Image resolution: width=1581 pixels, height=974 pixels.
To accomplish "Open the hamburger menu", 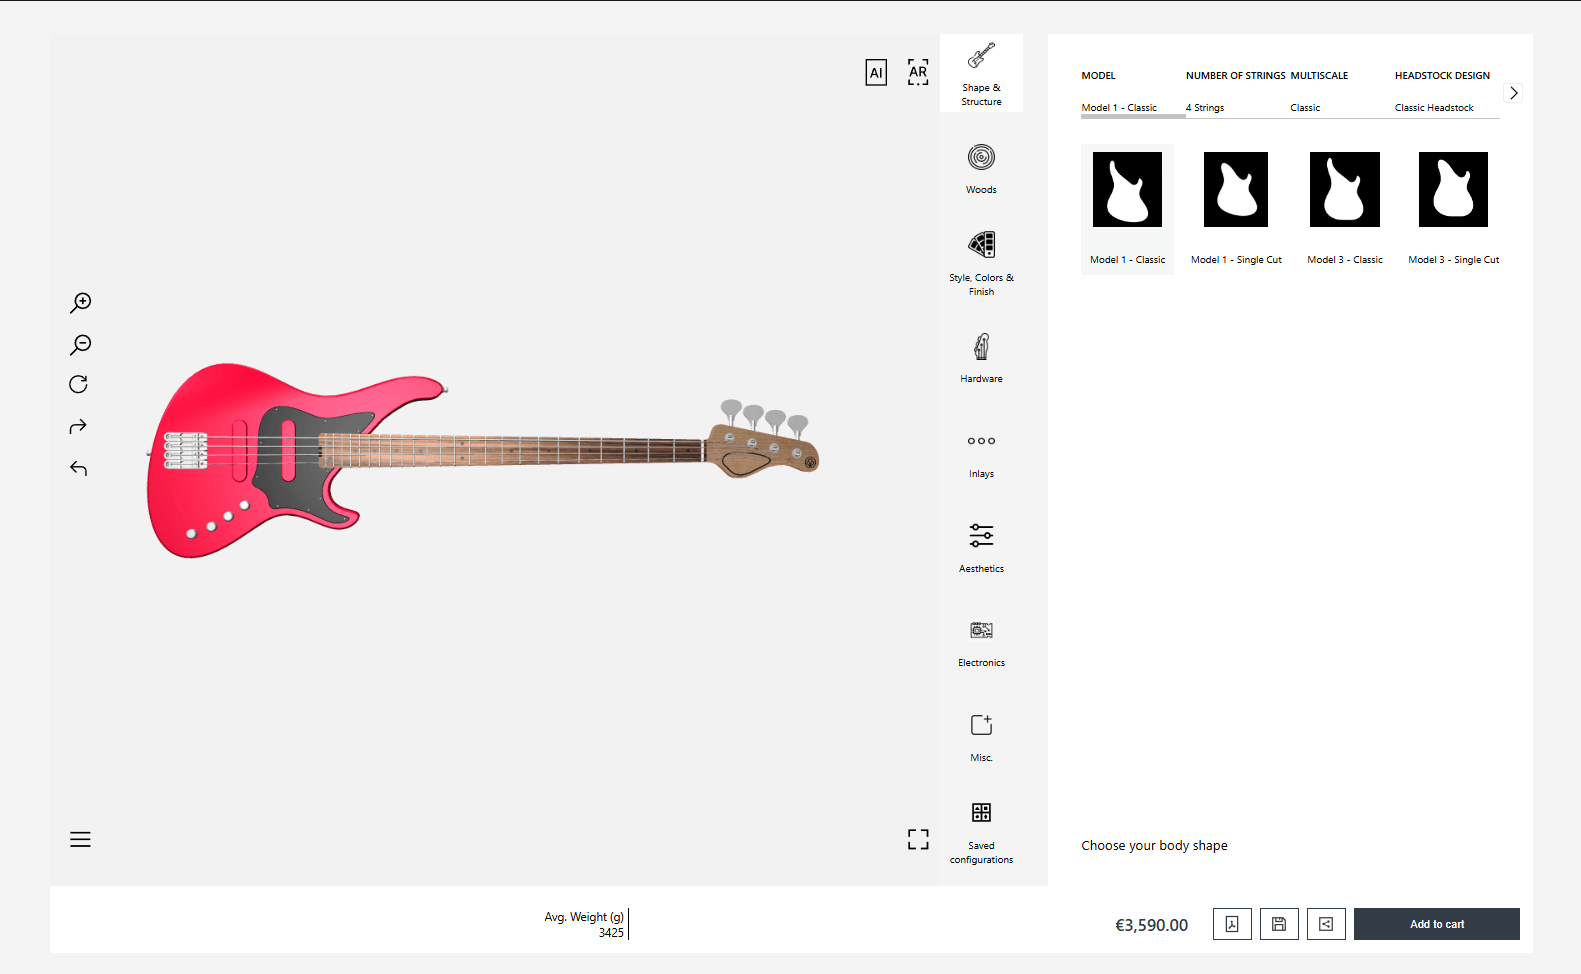I will (81, 839).
